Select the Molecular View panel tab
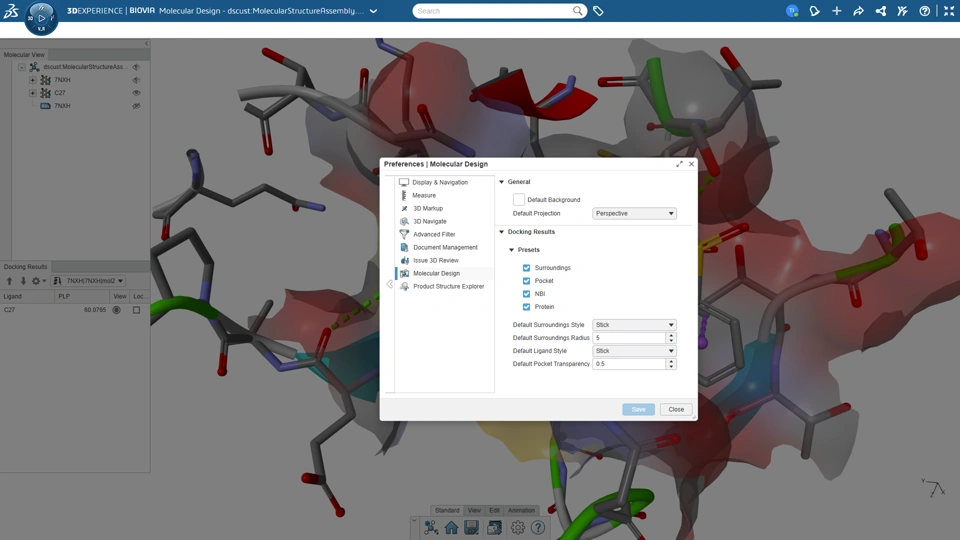This screenshot has height=540, width=960. coord(24,54)
